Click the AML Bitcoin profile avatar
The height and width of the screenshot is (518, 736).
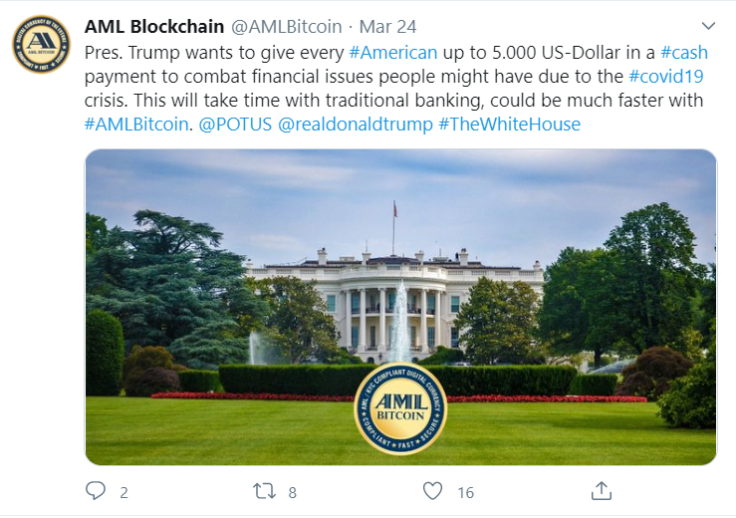click(41, 44)
